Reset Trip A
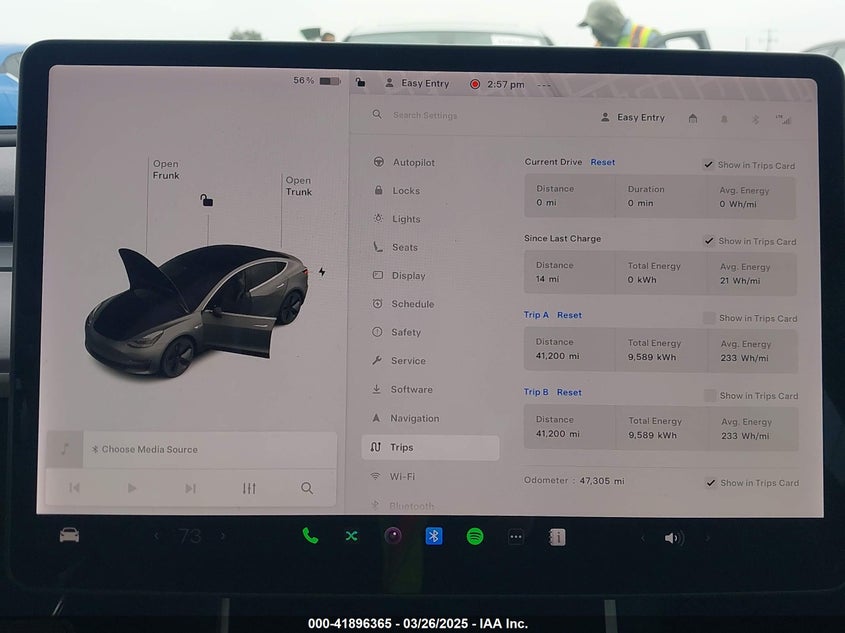 (569, 315)
